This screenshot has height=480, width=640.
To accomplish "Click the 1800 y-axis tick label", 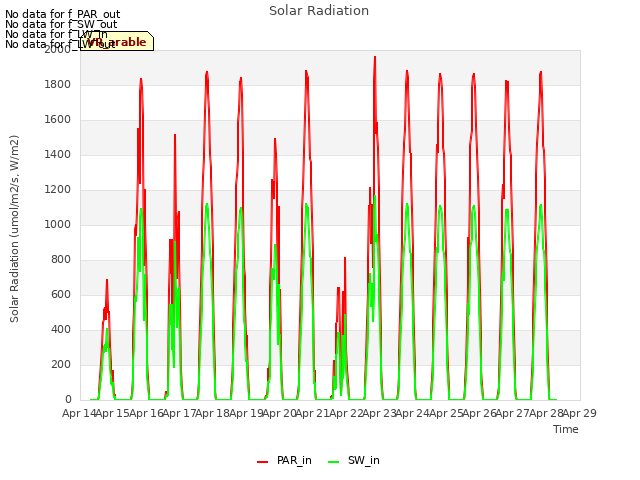I will point(58,84).
